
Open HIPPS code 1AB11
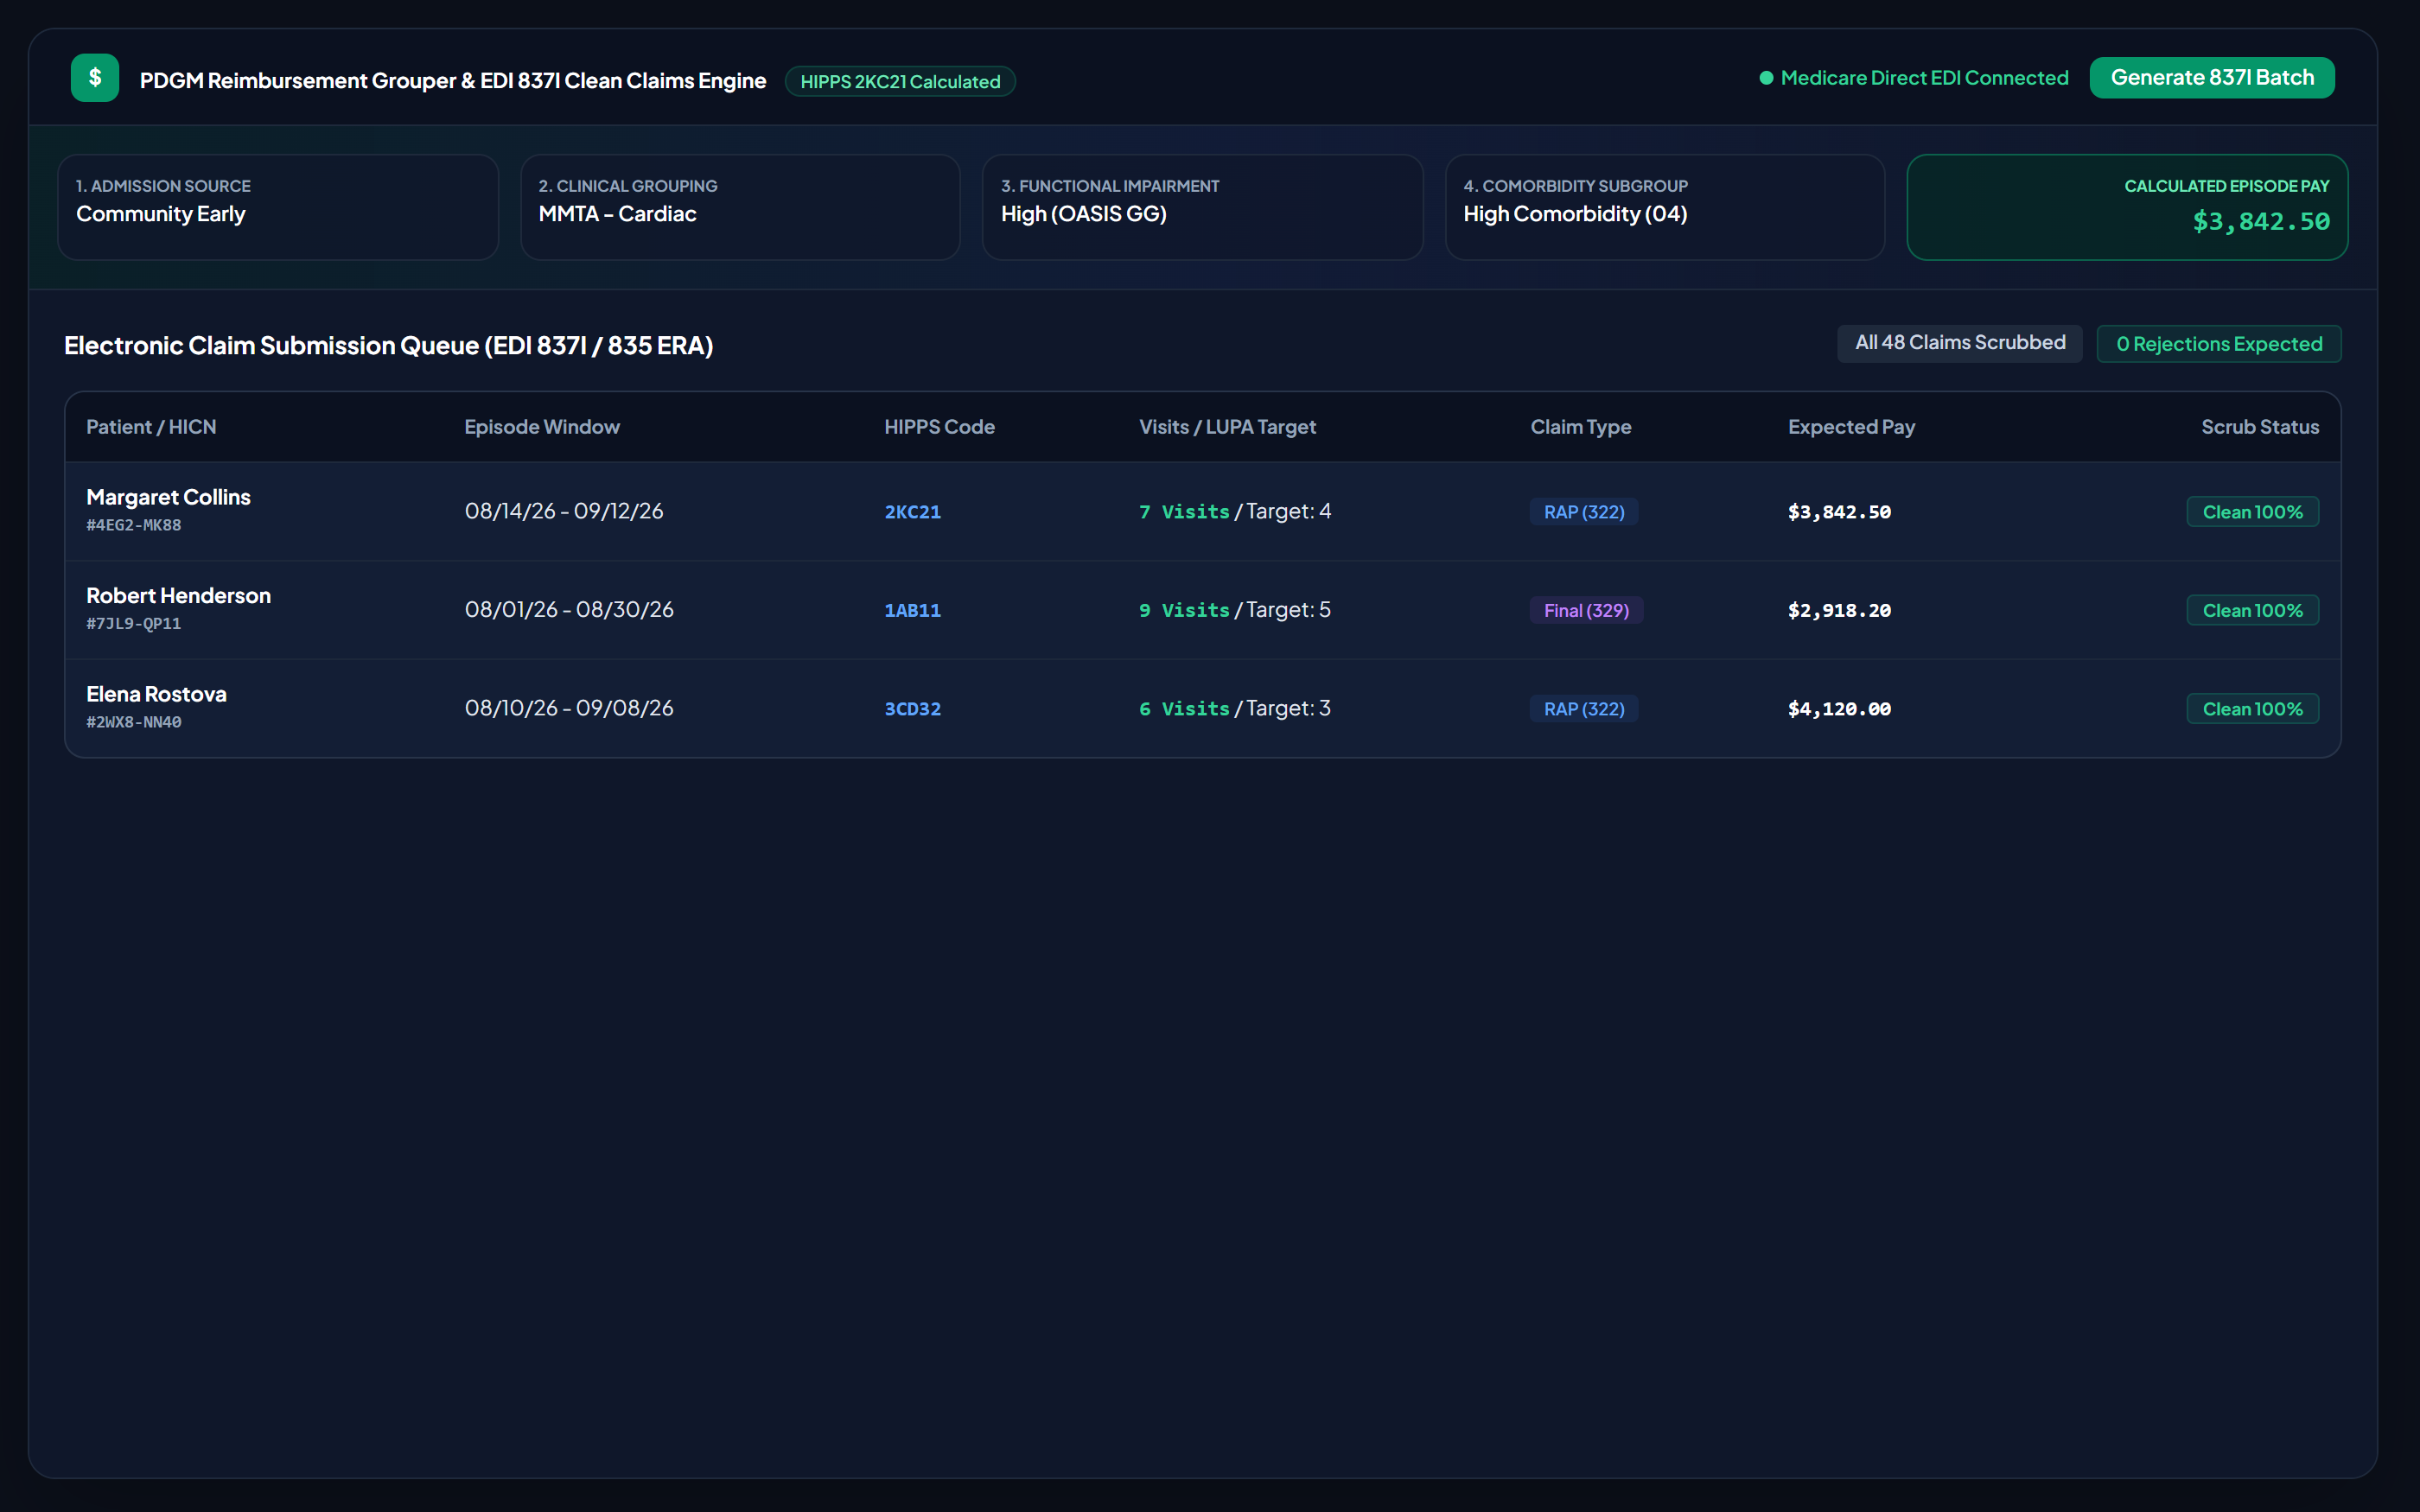click(912, 611)
